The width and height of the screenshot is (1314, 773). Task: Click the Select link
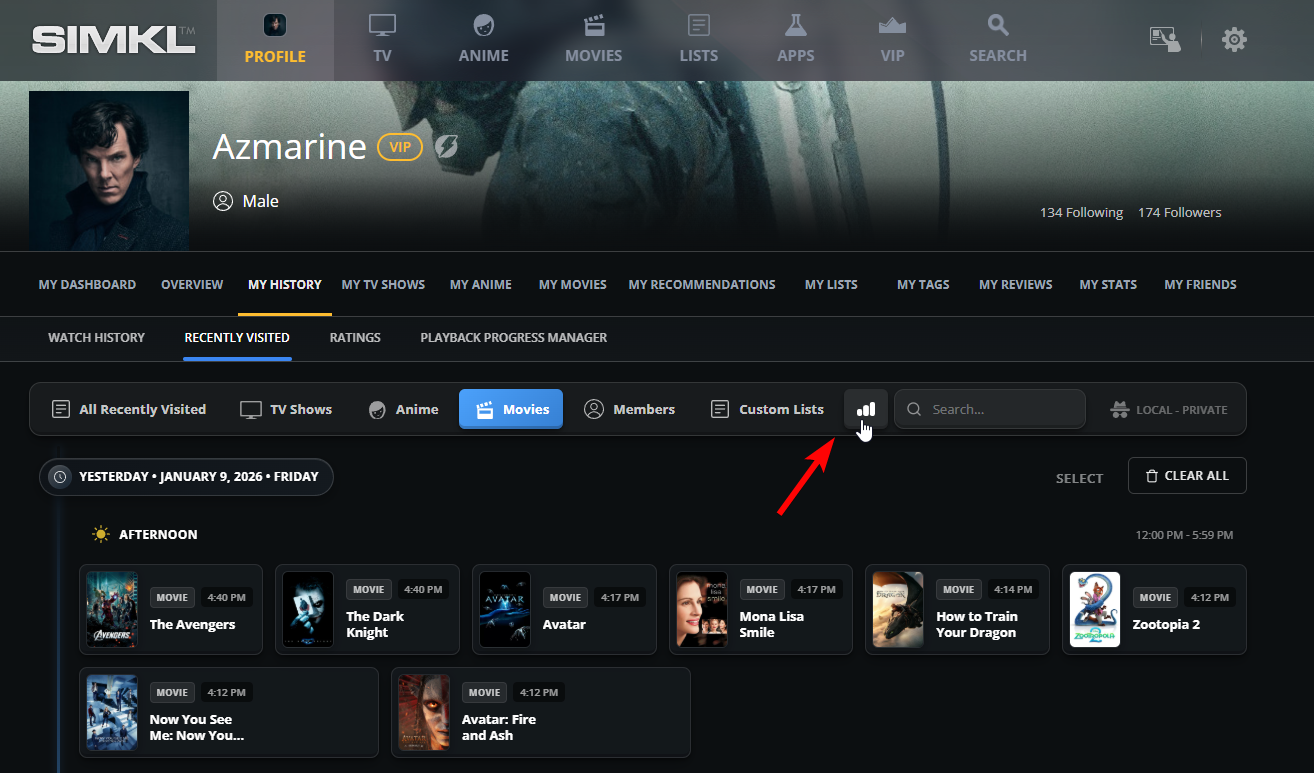[1079, 478]
